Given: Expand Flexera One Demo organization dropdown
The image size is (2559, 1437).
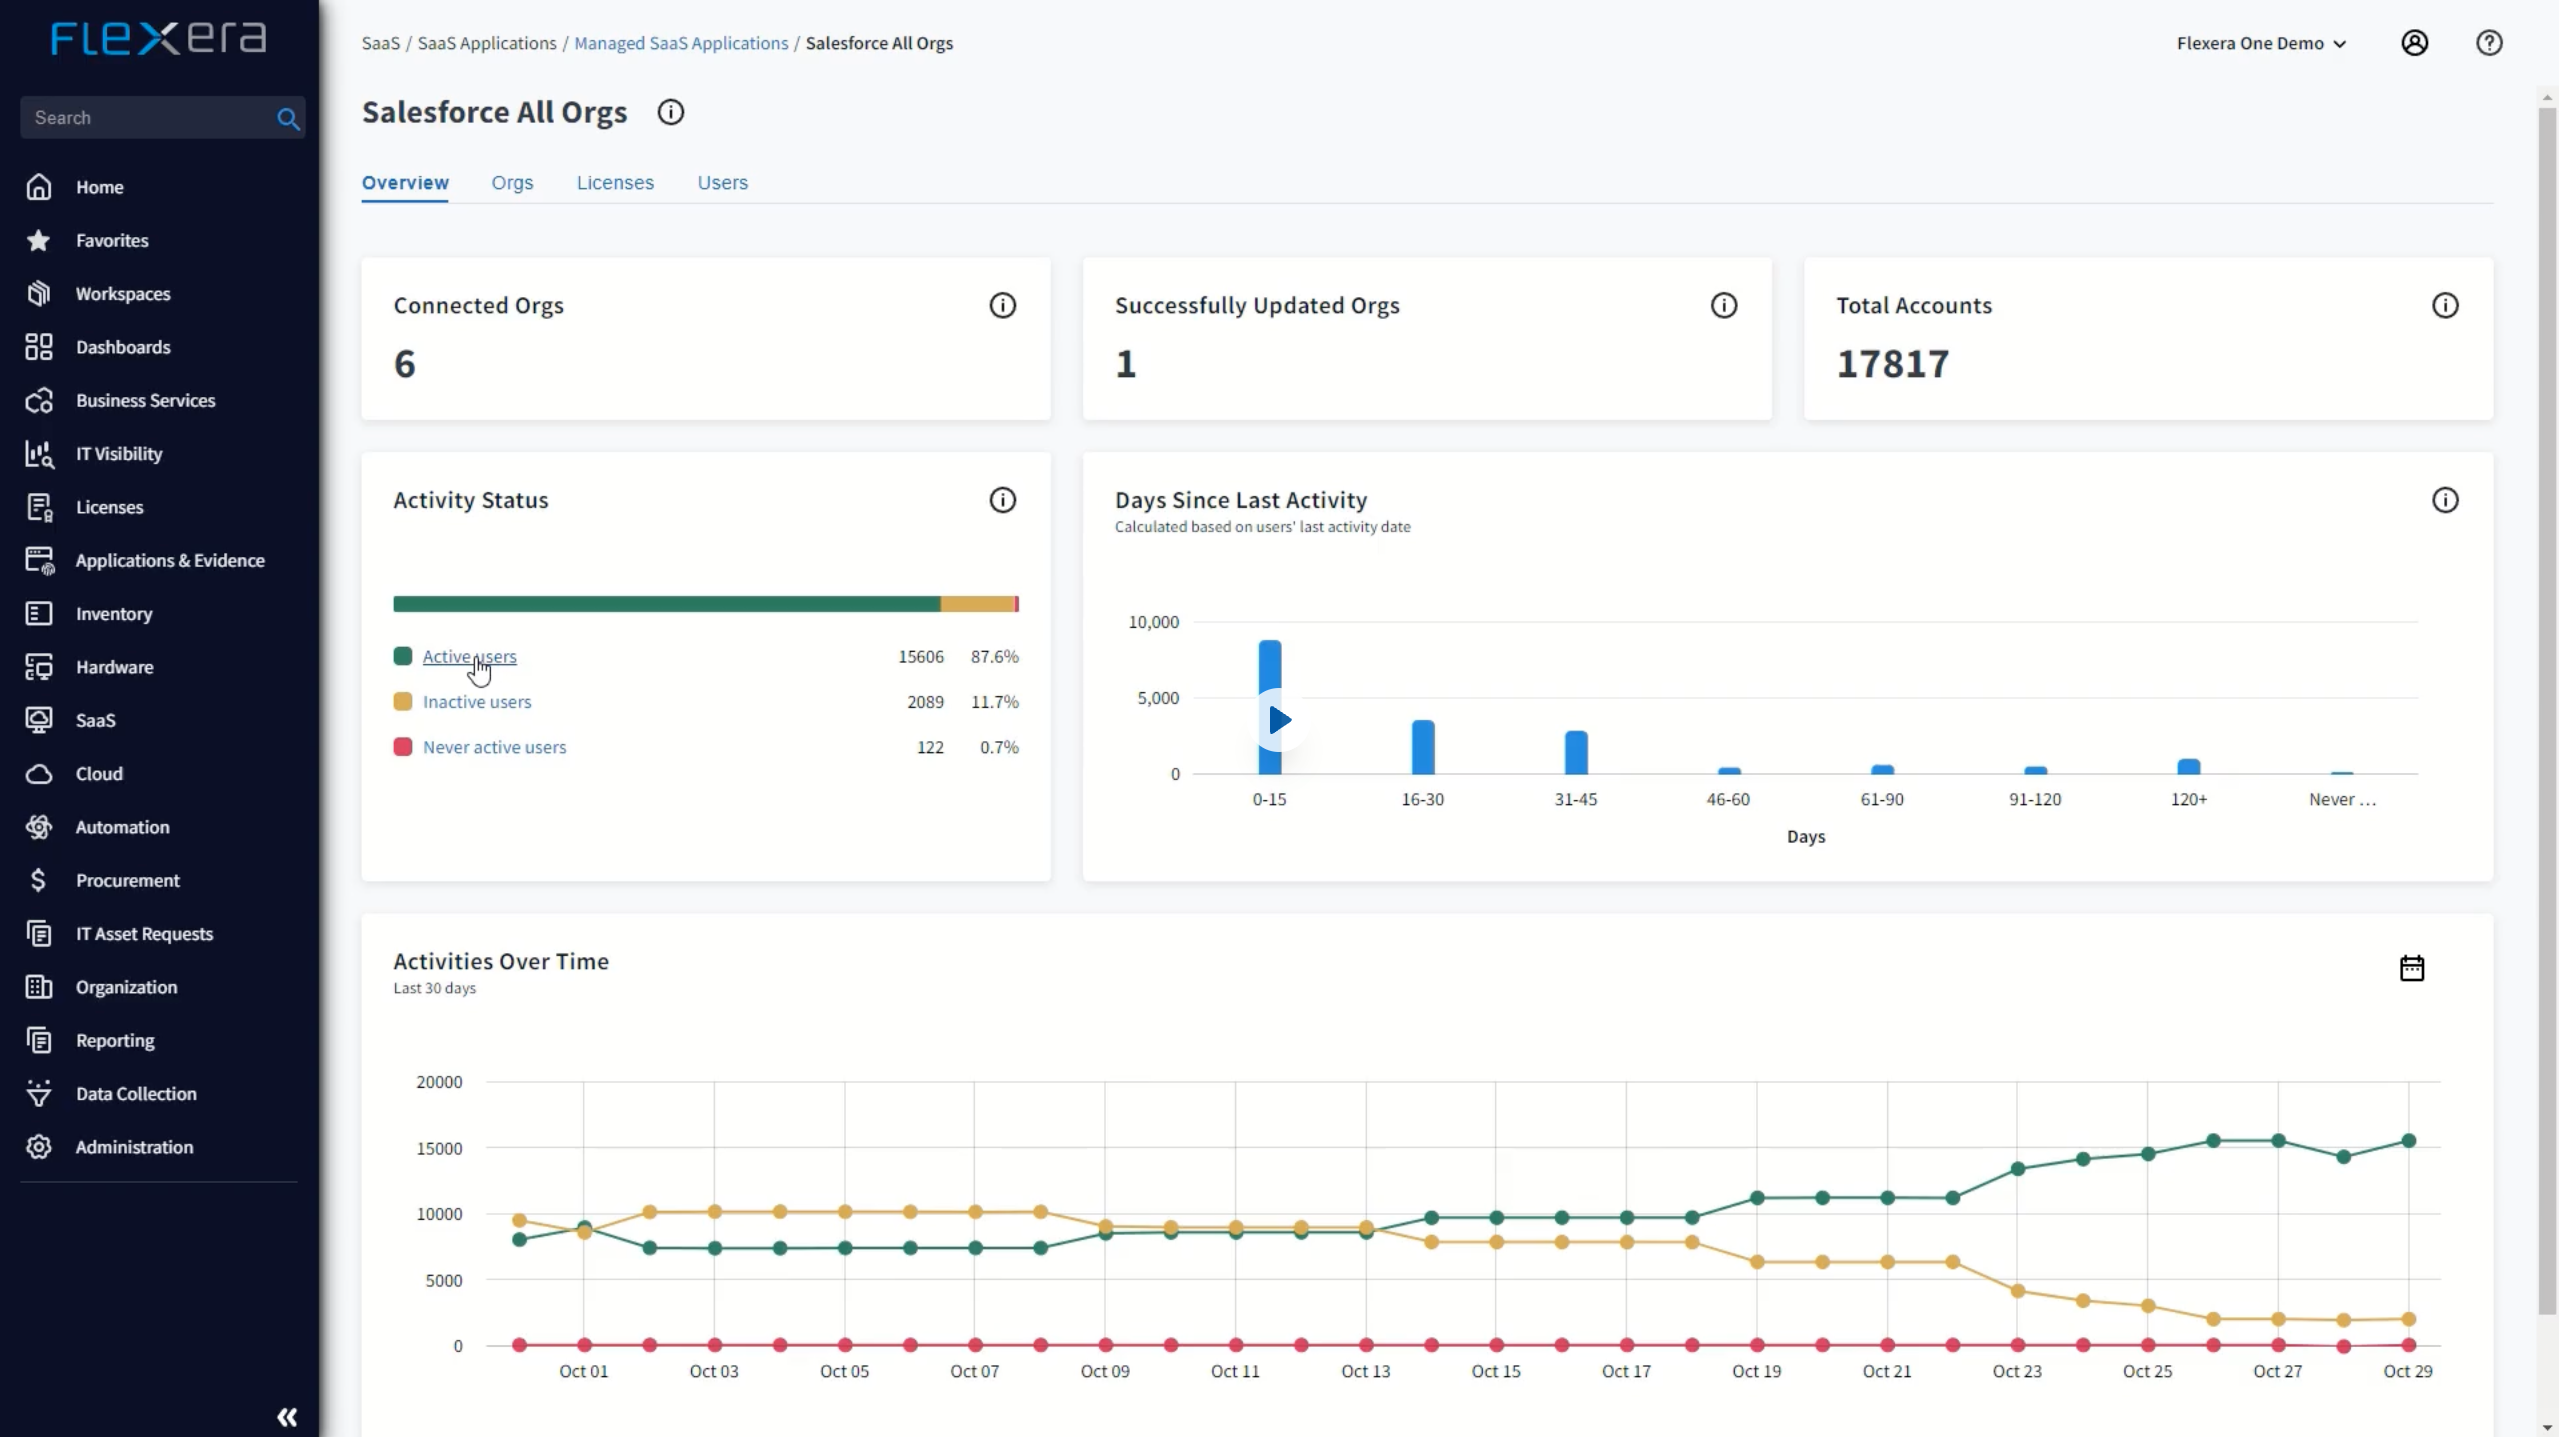Looking at the screenshot, I should tap(2261, 43).
